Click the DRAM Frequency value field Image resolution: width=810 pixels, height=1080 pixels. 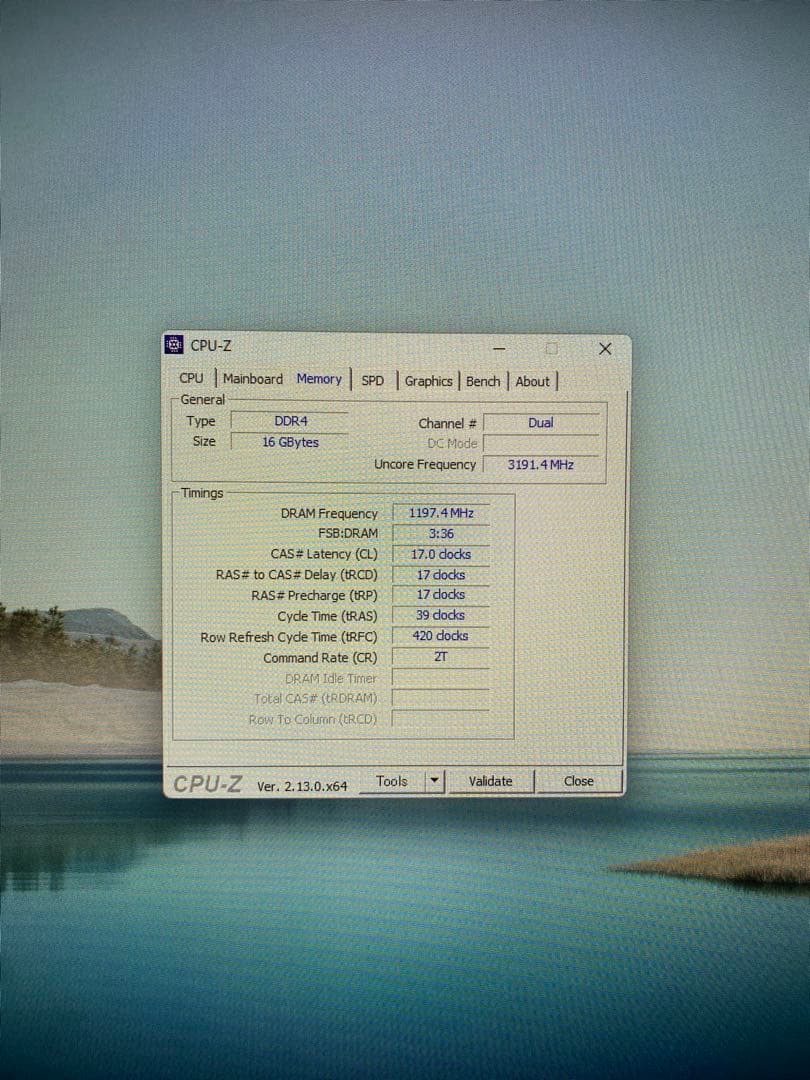[x=440, y=513]
